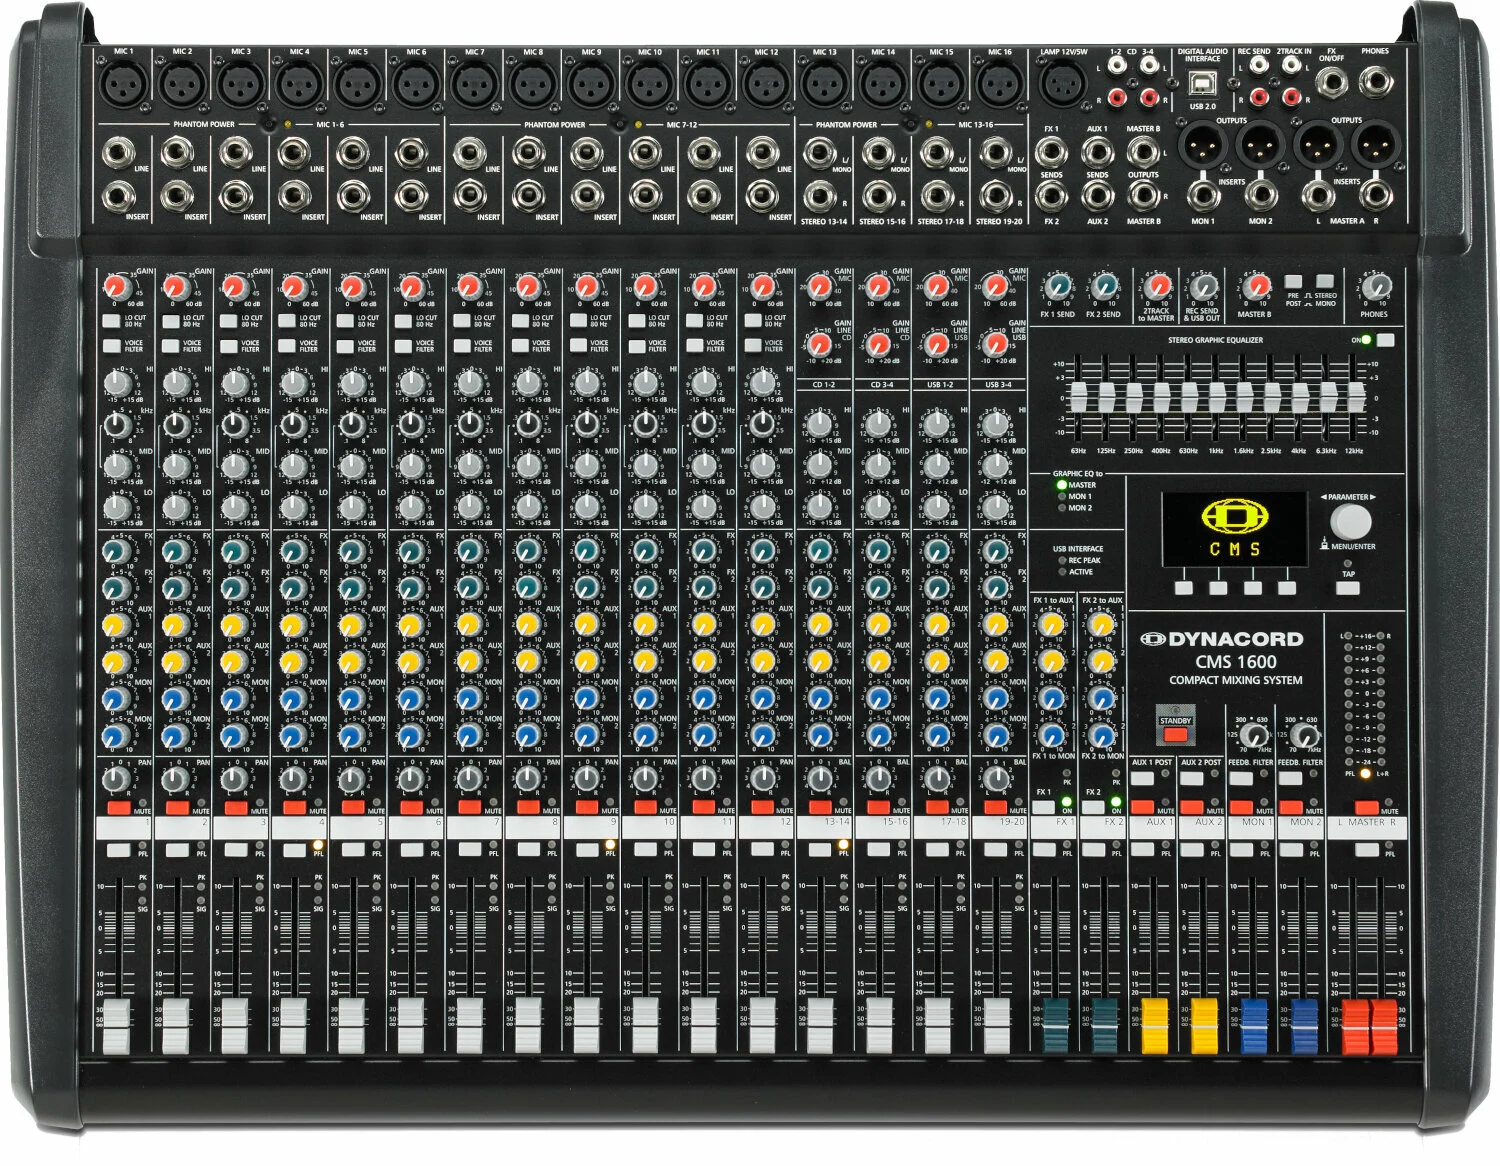Select the MASTER B level knob
The image size is (1500, 1166).
coord(1256,287)
